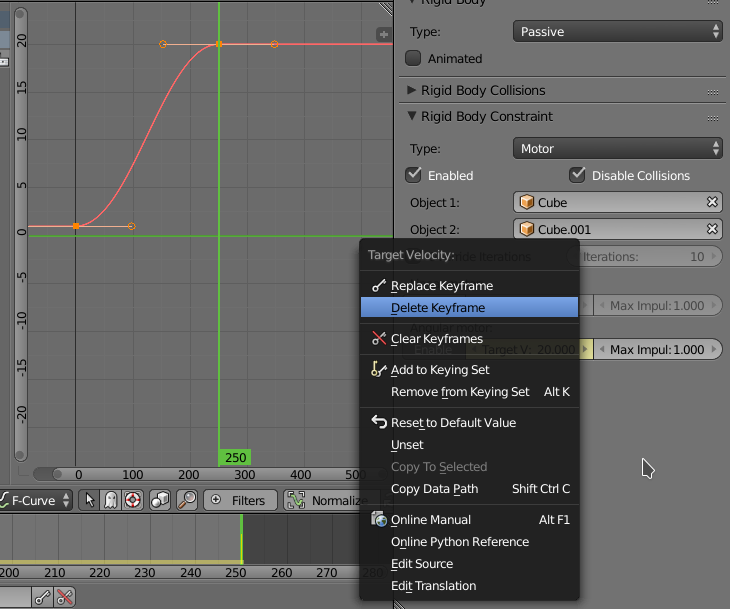Clear the Object 1 Cube field
Screen dimensions: 730x609
point(712,202)
